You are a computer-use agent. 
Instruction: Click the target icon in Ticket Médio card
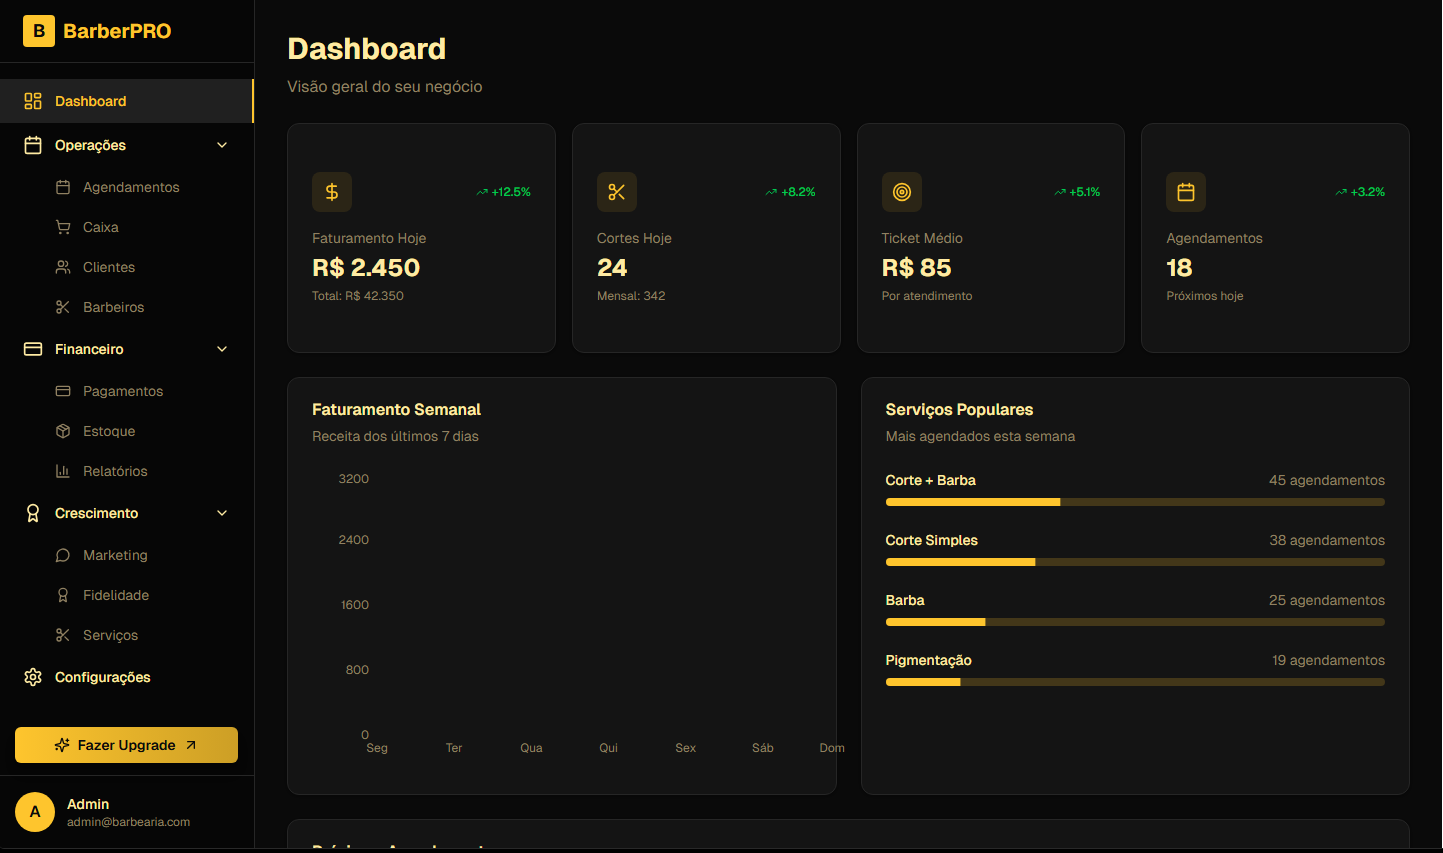(901, 192)
